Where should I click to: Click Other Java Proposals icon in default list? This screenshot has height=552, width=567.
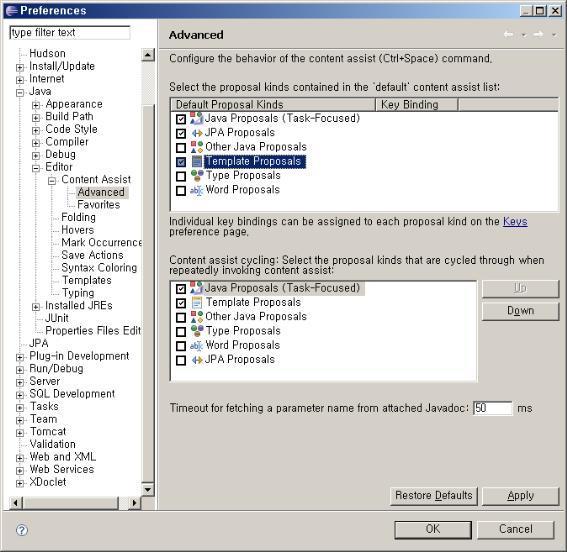coord(196,147)
